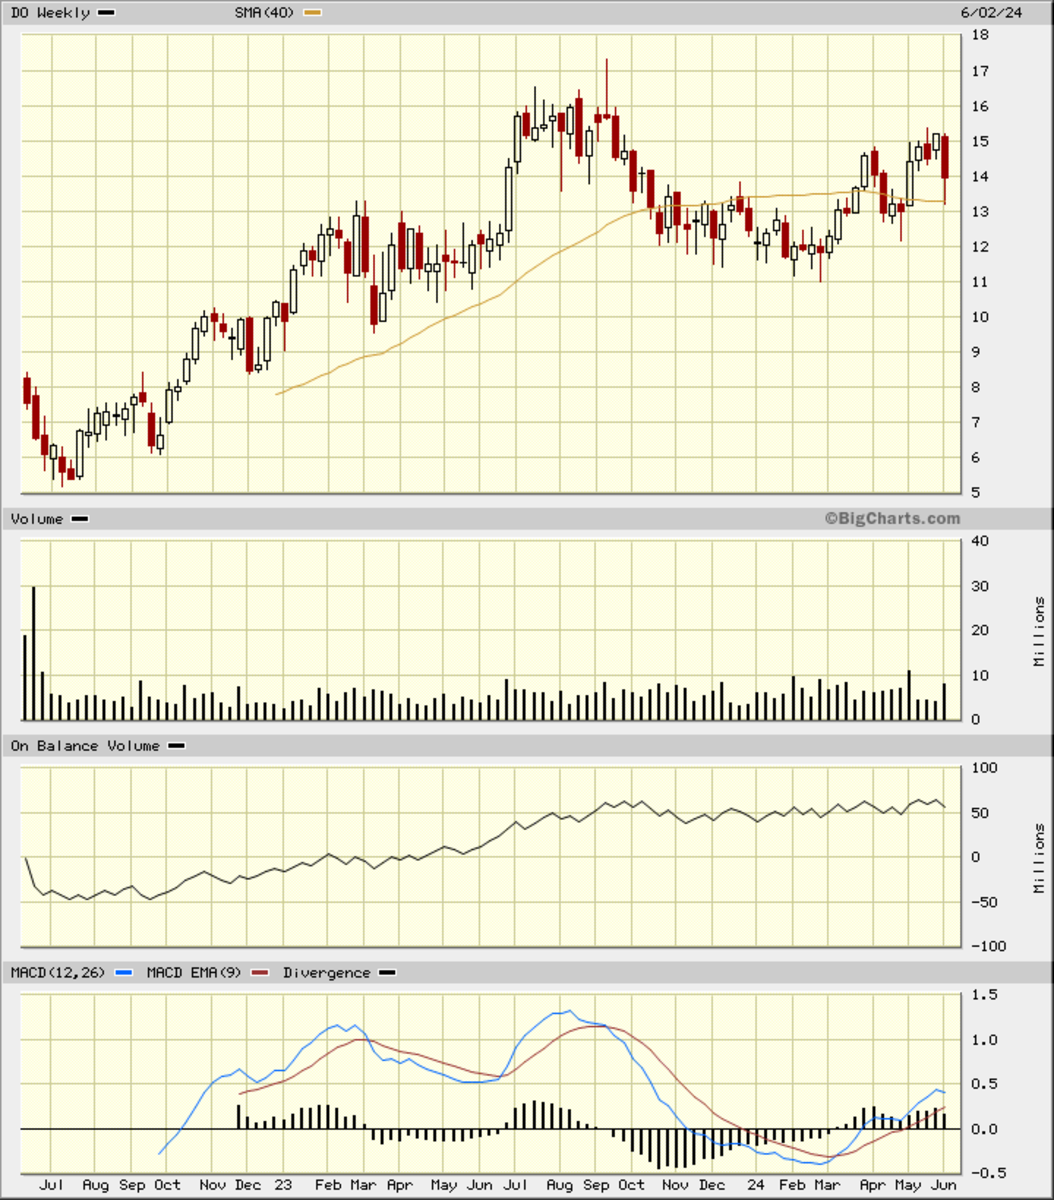Open the BigCharts.com watermark link
The image size is (1054, 1200).
(892, 518)
